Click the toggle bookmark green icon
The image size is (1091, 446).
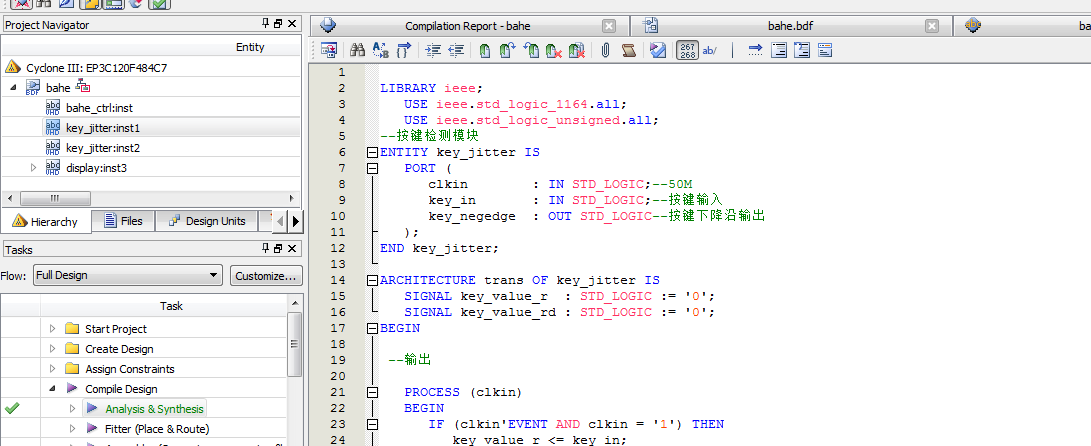484,50
